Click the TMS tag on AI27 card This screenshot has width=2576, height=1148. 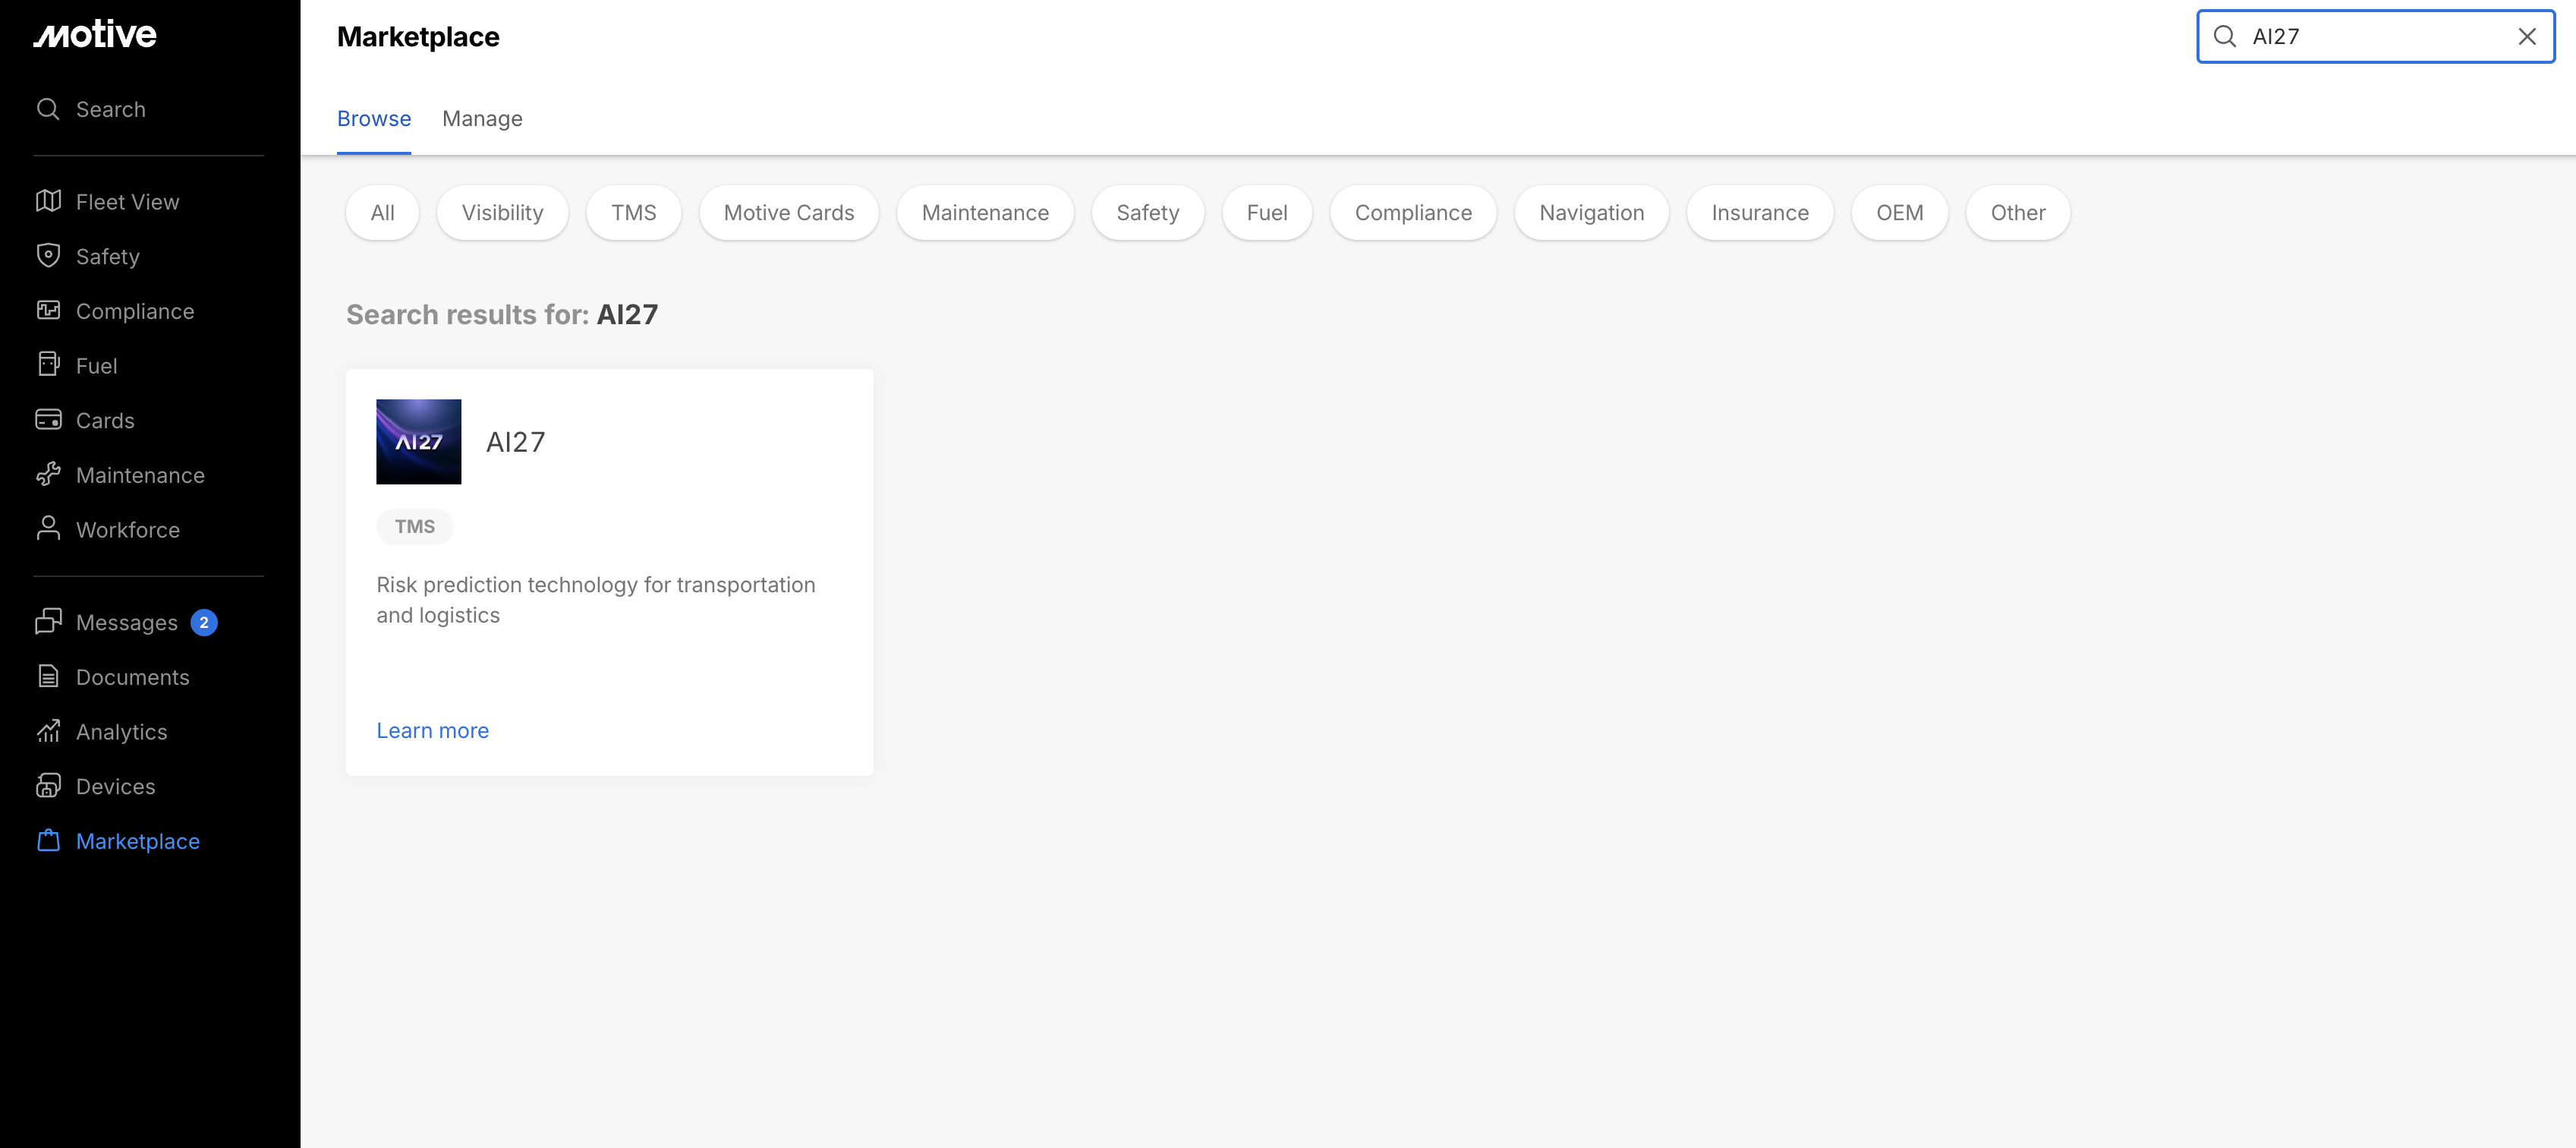pos(415,526)
